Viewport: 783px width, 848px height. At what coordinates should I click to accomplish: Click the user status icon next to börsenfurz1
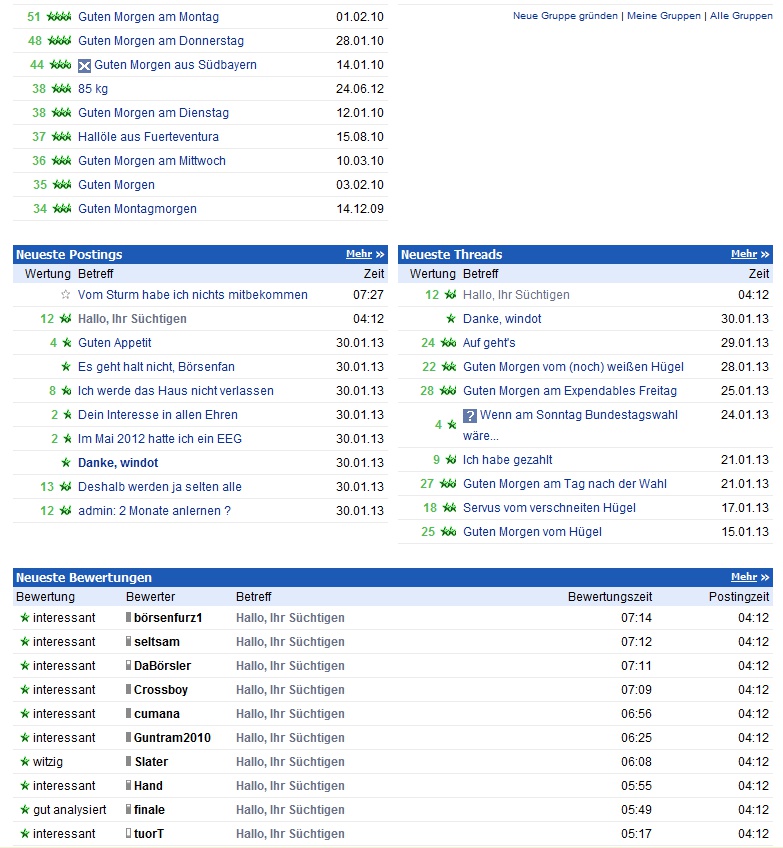point(128,618)
